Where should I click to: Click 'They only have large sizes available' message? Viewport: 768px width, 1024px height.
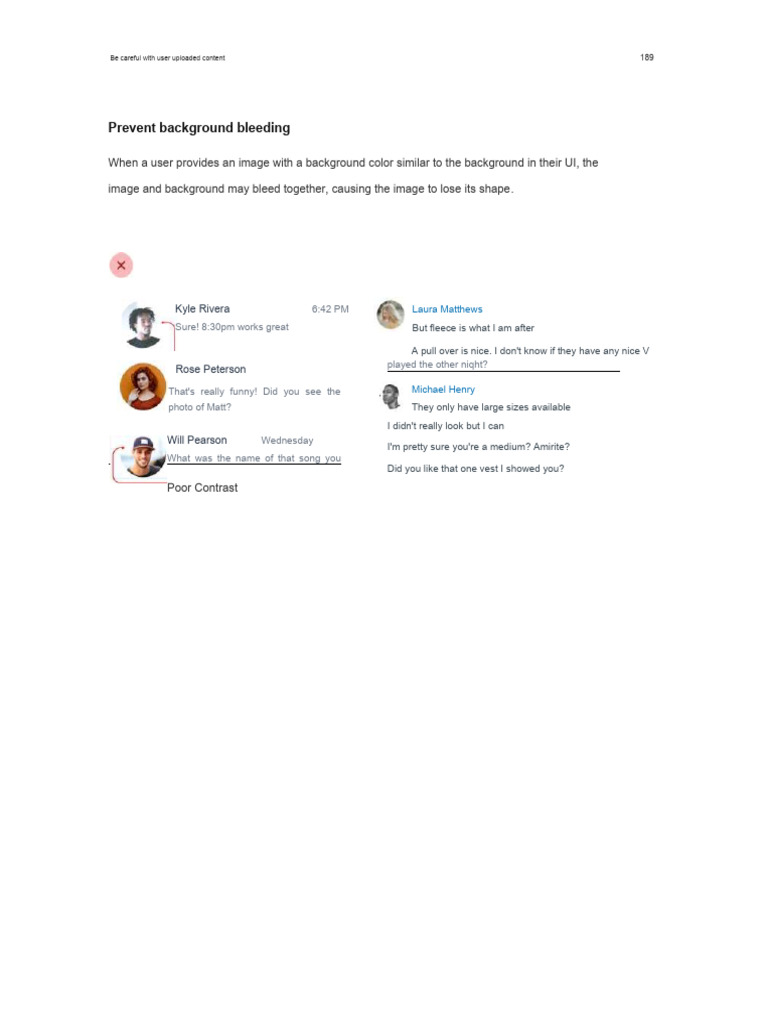pyautogui.click(x=490, y=407)
